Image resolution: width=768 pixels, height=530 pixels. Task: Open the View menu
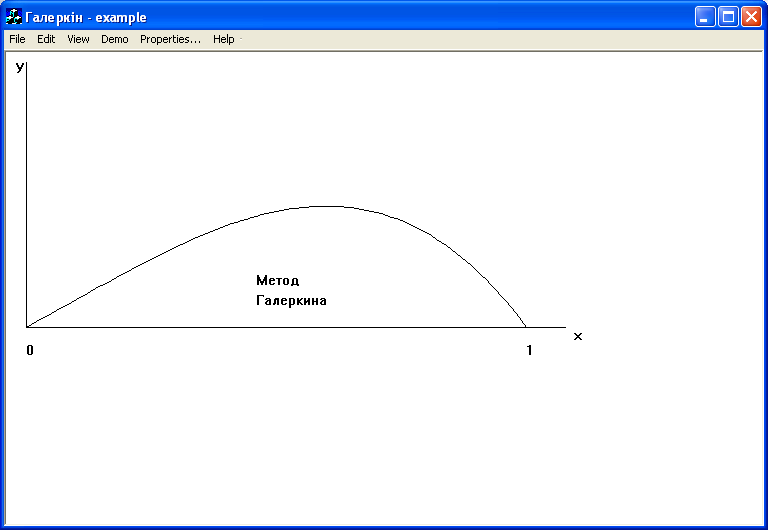78,39
